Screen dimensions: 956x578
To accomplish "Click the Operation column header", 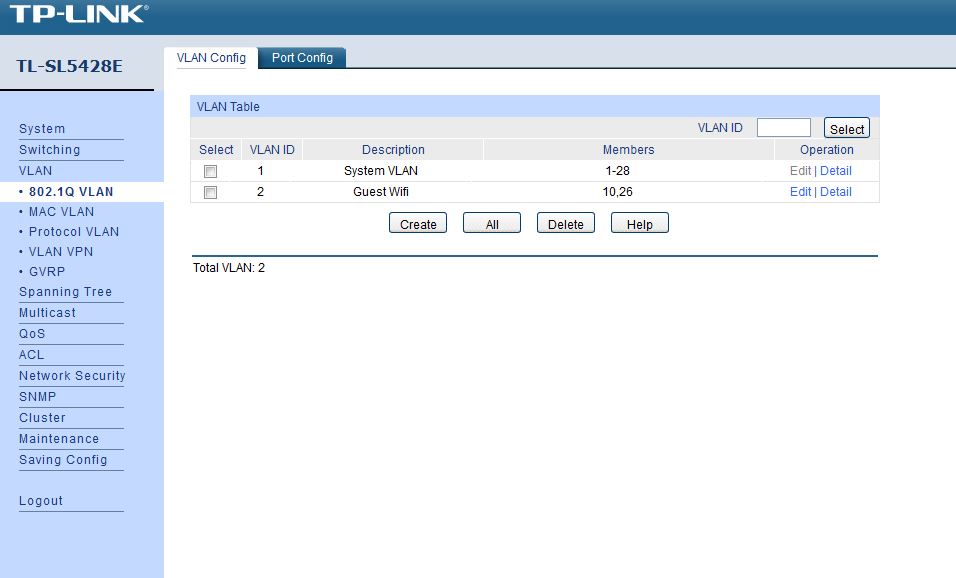I will pos(827,150).
